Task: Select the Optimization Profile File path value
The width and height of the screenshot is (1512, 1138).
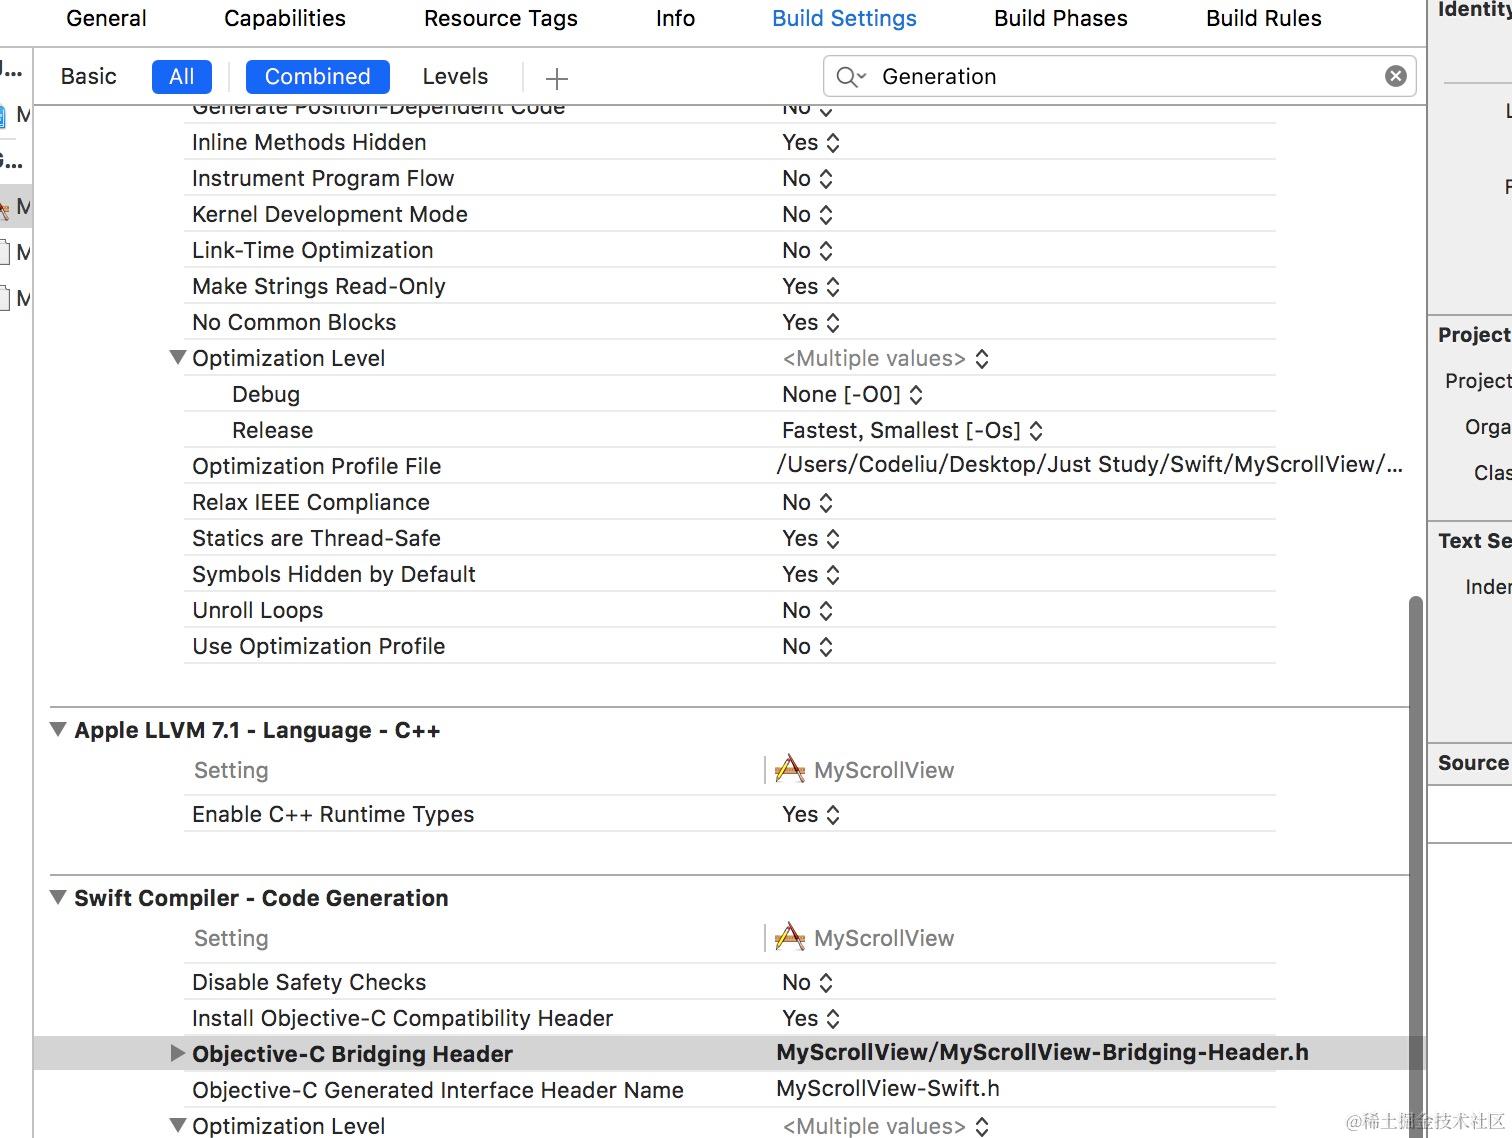Action: [1090, 465]
